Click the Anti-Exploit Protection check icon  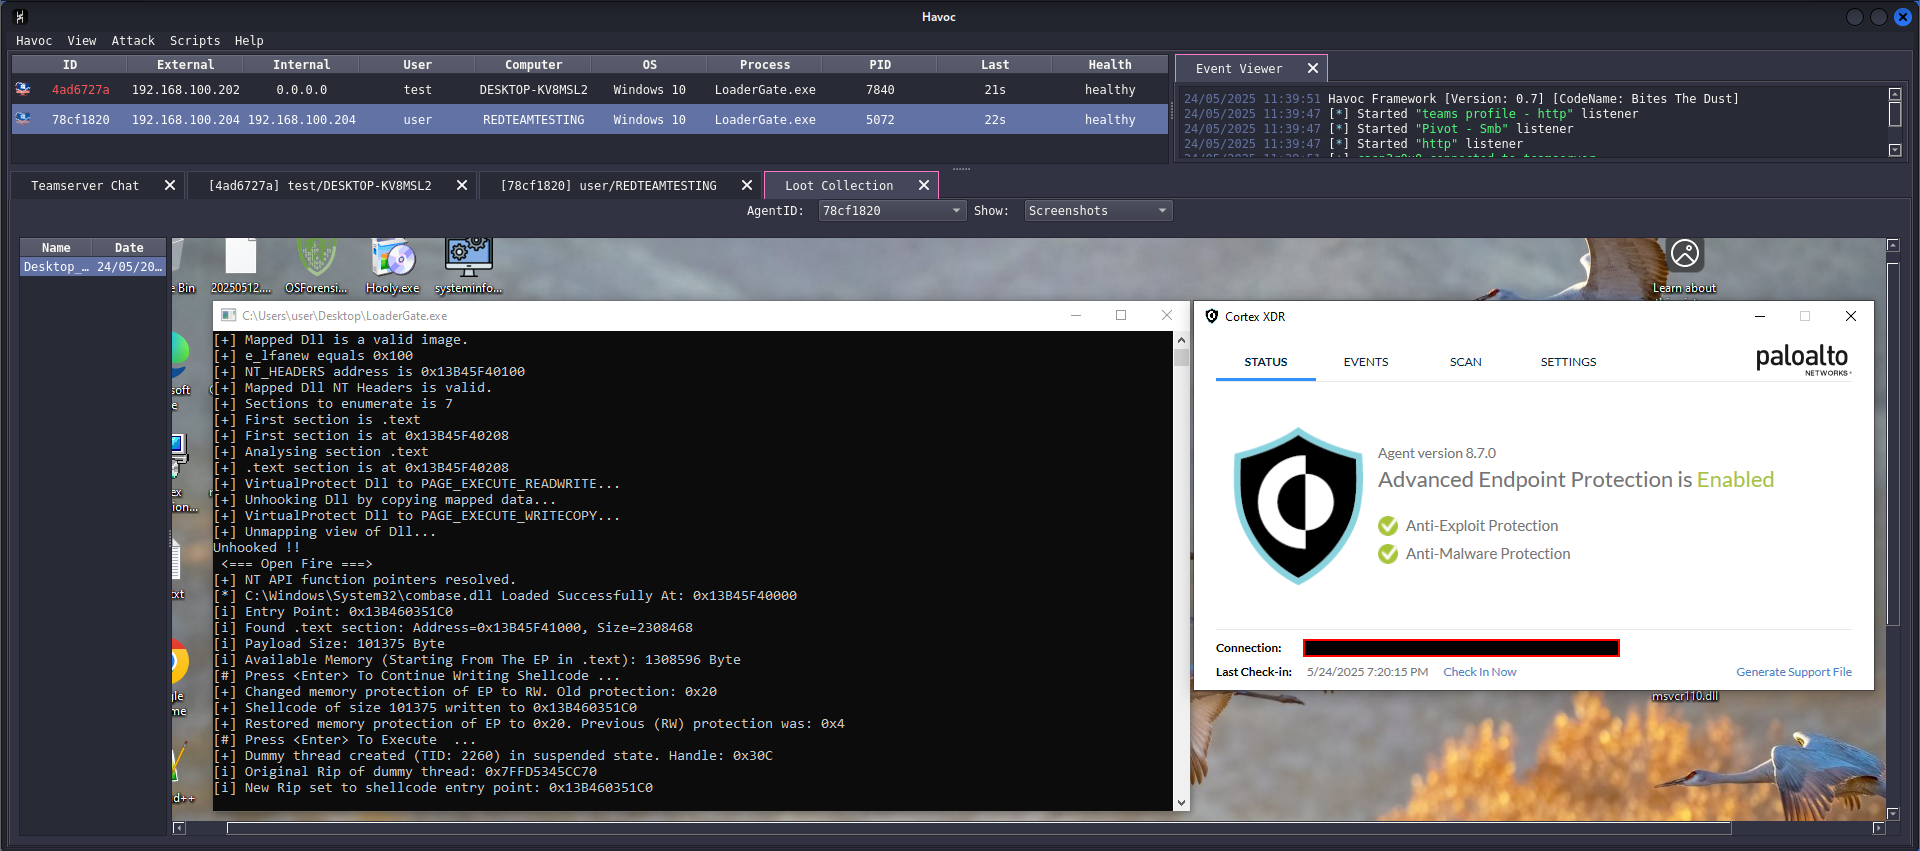click(x=1388, y=526)
